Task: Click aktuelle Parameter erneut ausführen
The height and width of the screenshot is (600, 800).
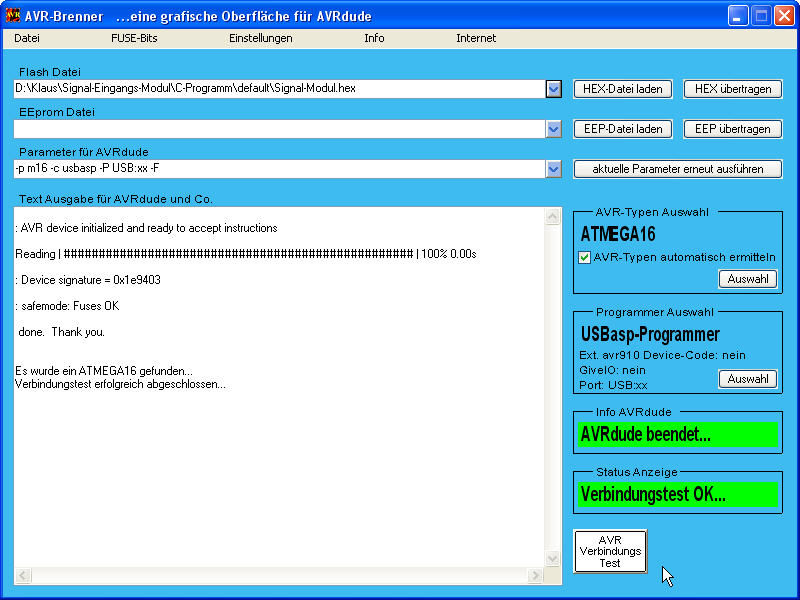Action: point(678,169)
